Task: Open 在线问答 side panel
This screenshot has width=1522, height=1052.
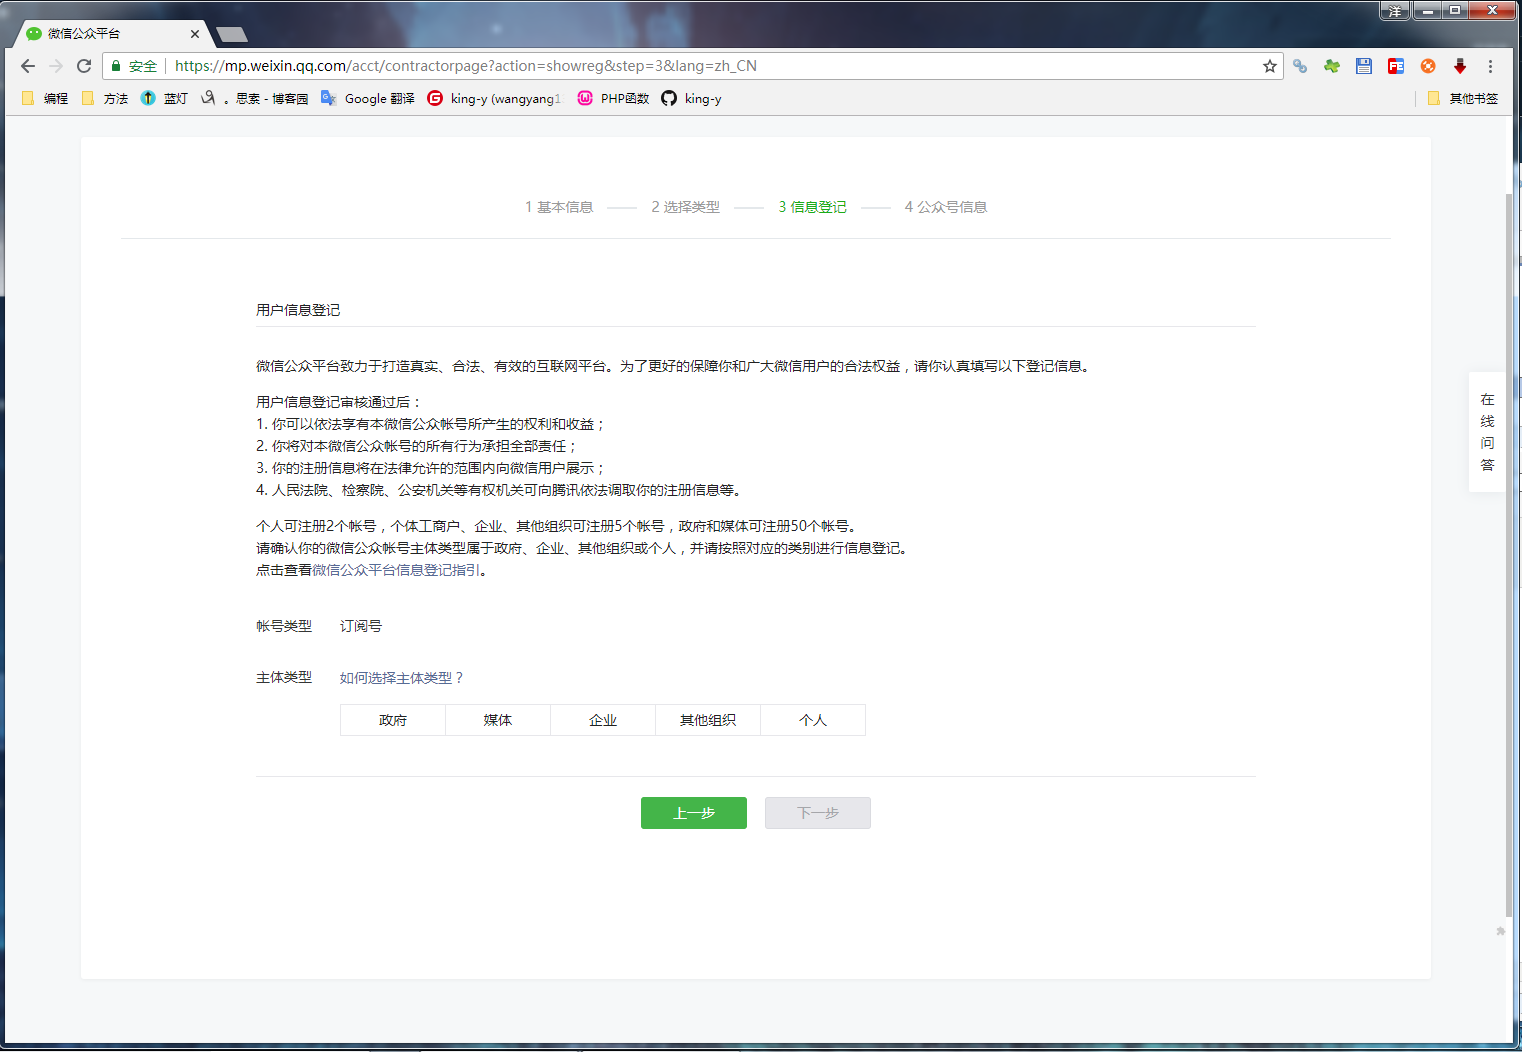Action: tap(1487, 432)
